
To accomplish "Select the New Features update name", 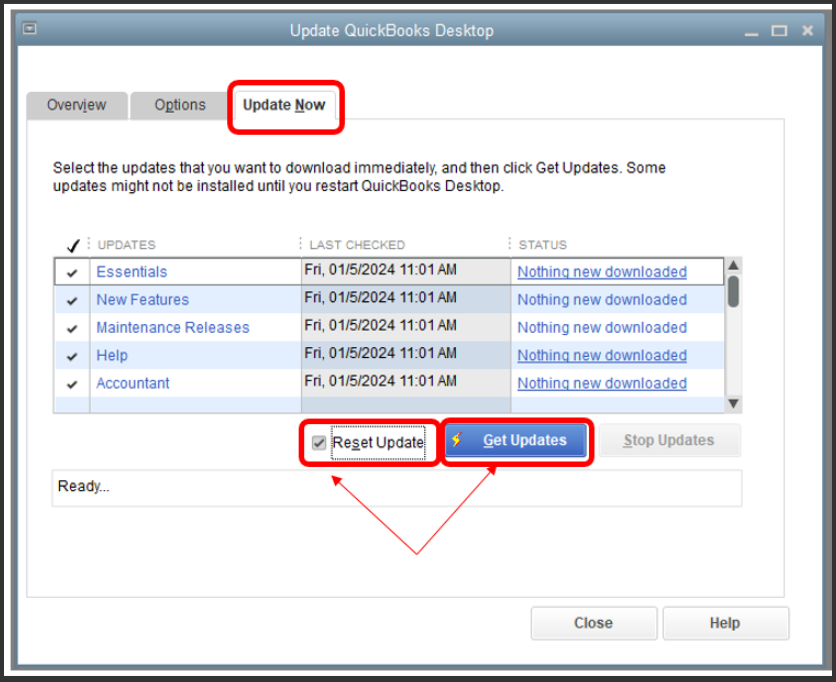I will [142, 300].
